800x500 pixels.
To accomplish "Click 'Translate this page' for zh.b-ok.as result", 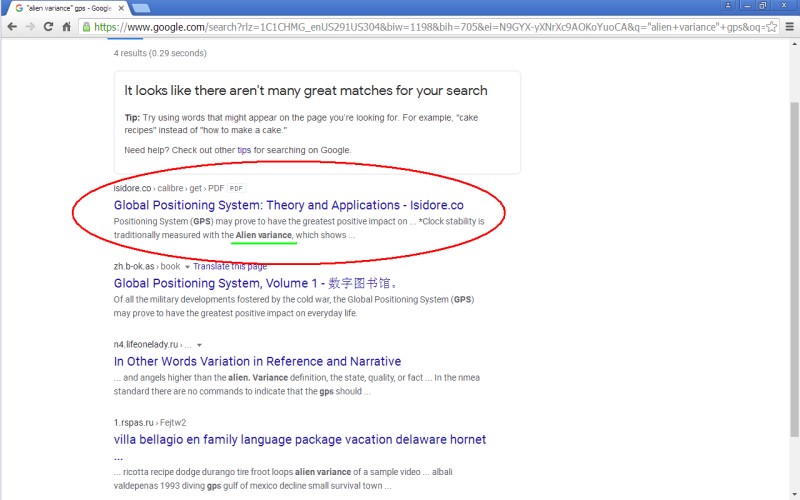I will tap(230, 266).
